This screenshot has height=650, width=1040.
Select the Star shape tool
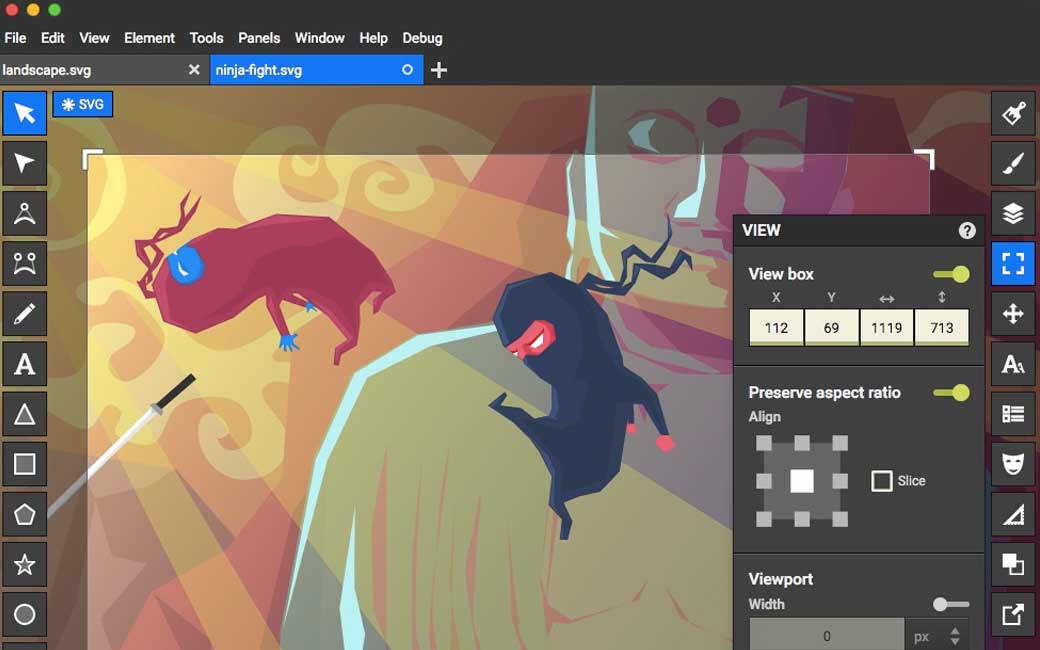(x=24, y=565)
